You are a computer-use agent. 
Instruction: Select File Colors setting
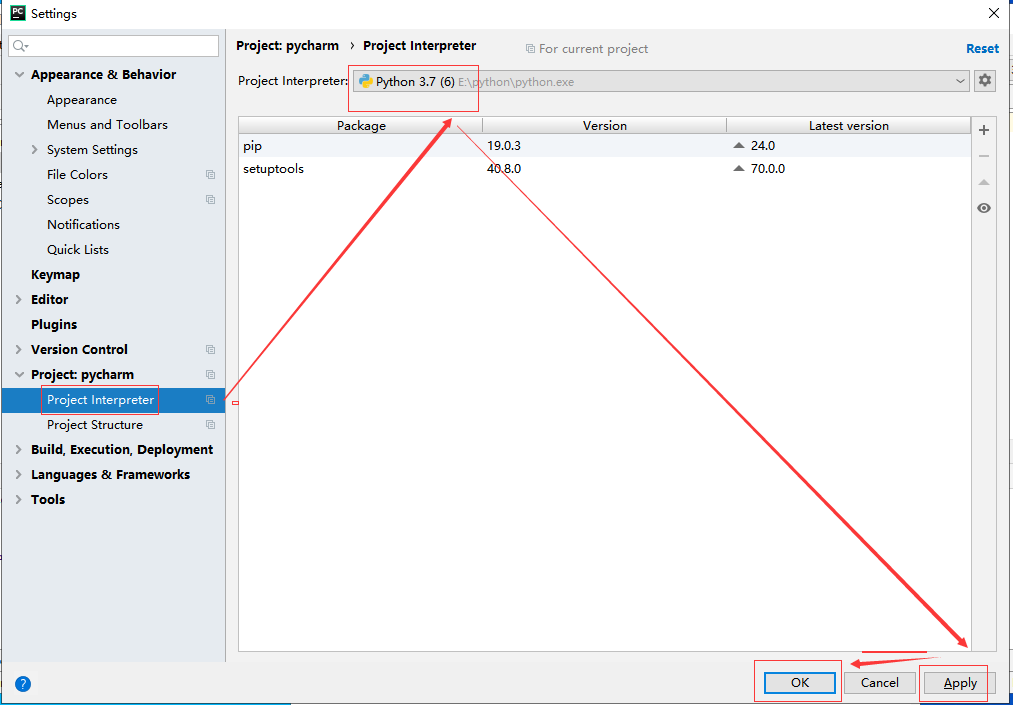tap(78, 174)
